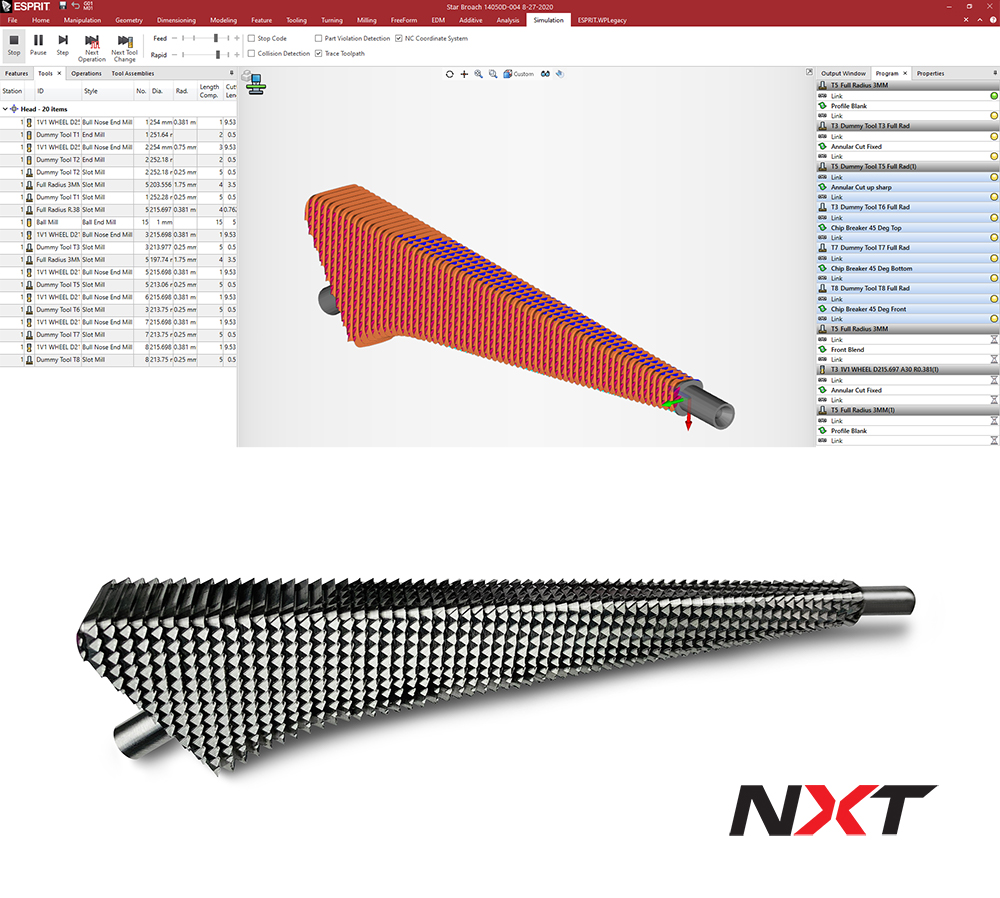Open the Tool Assemblies panel tab

[133, 73]
